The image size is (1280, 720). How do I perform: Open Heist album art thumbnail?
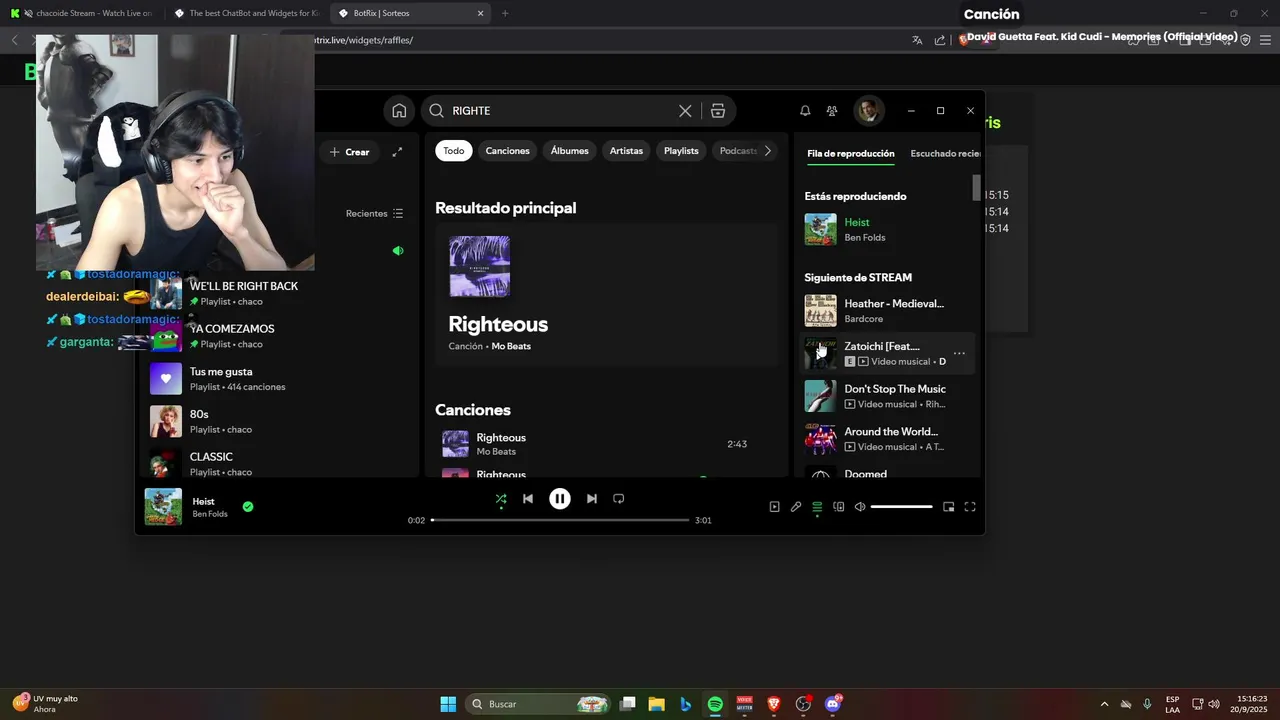point(163,507)
